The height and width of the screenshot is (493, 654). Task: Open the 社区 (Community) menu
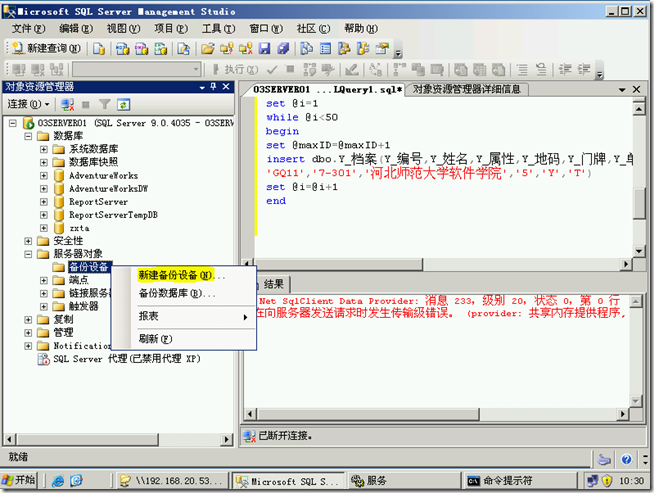tap(313, 29)
